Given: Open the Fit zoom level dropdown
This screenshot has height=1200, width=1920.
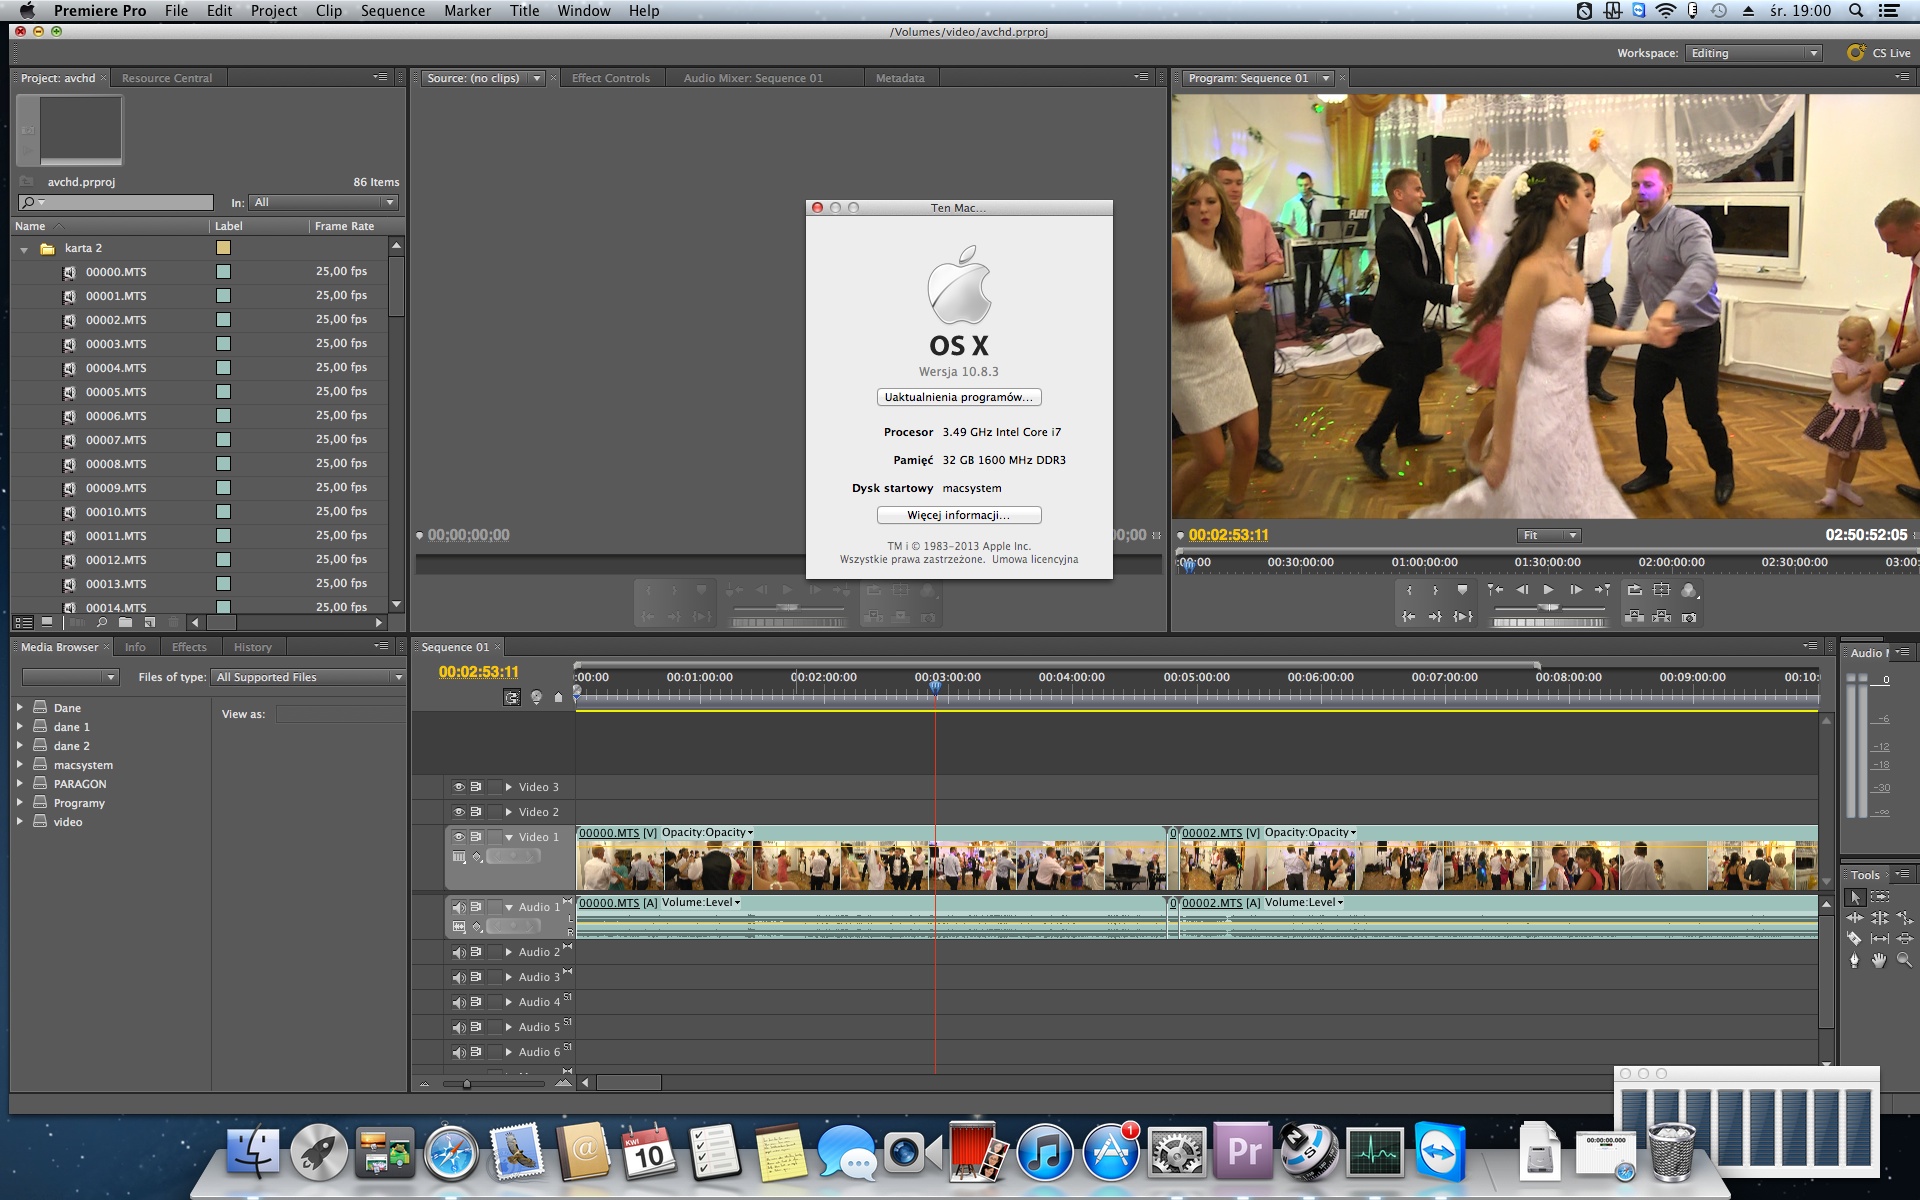Looking at the screenshot, I should 1548,535.
